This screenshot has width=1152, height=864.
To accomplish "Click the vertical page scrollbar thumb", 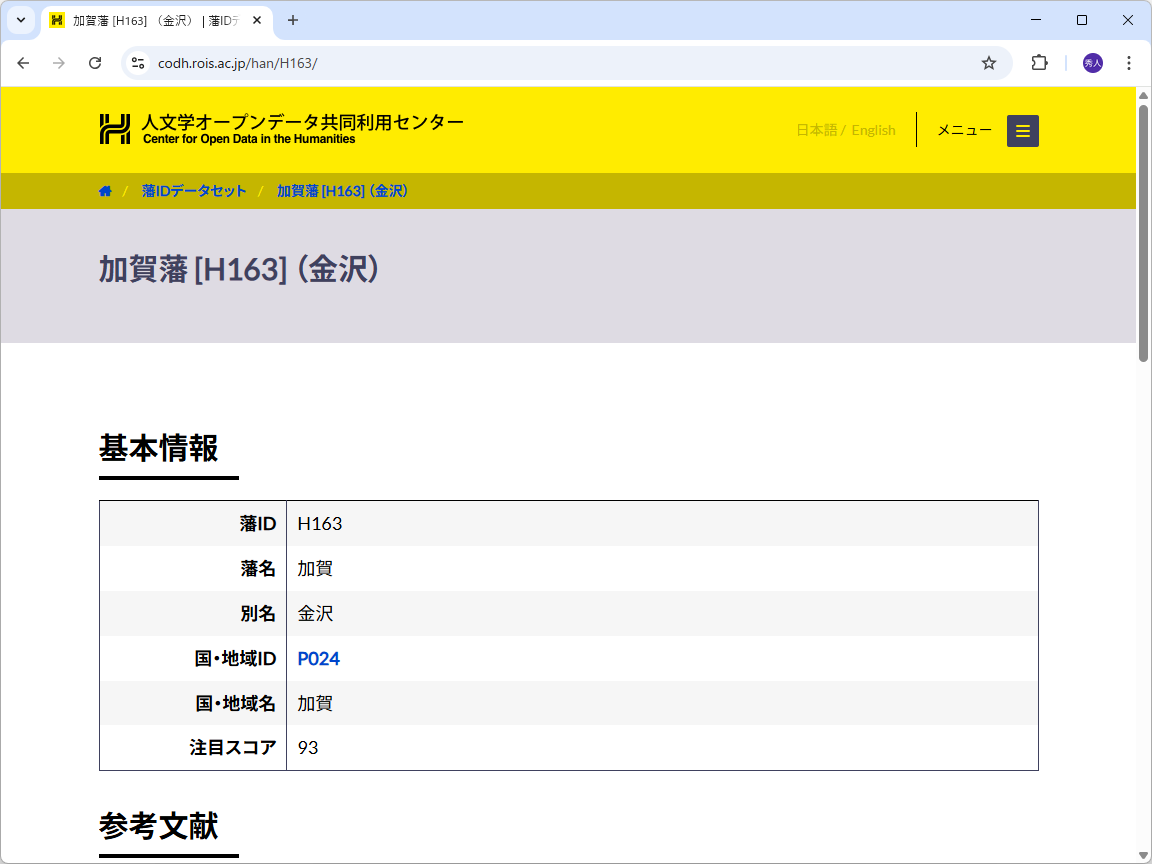I will [1143, 233].
